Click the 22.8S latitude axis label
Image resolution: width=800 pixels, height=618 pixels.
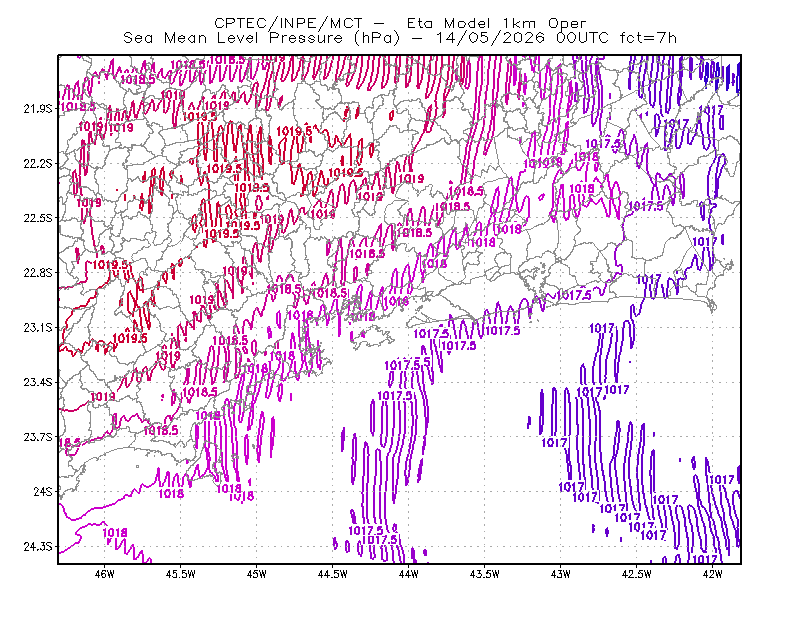(x=38, y=273)
